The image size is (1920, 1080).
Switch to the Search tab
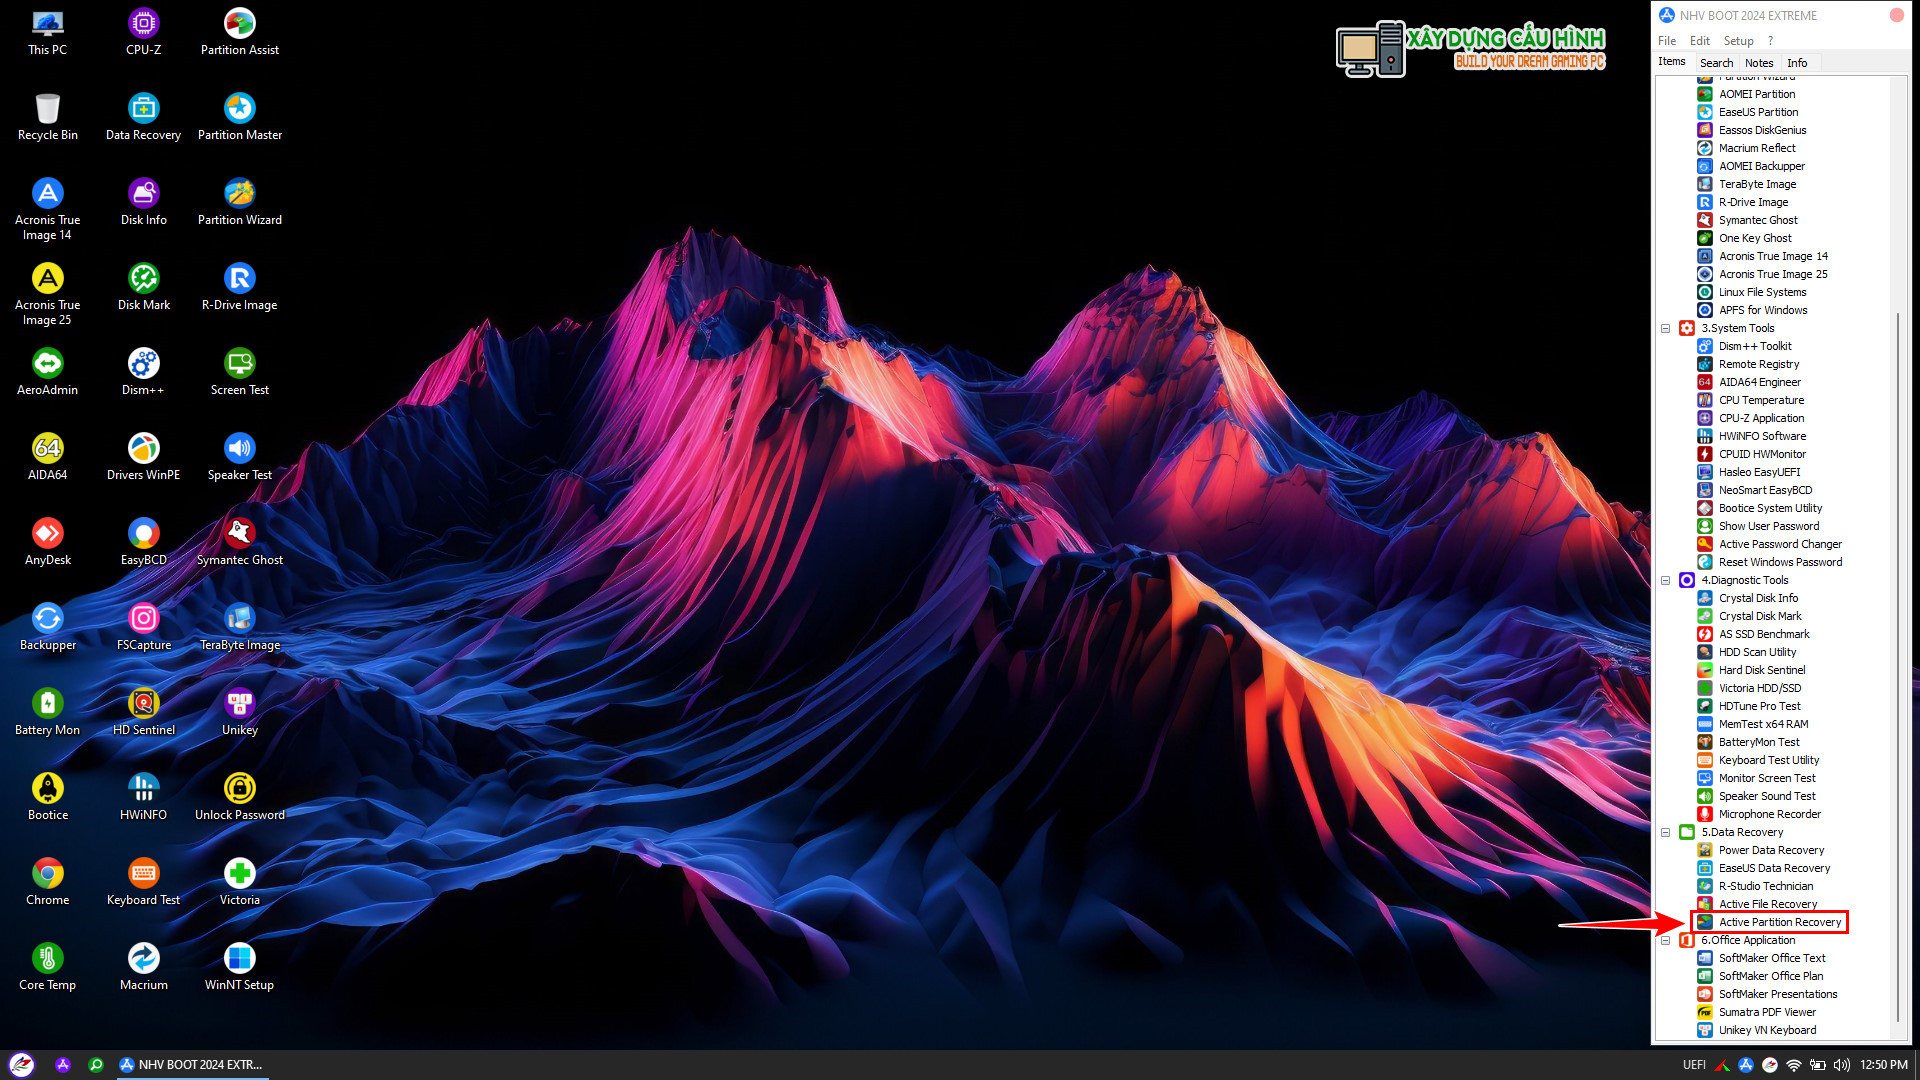(x=1716, y=63)
